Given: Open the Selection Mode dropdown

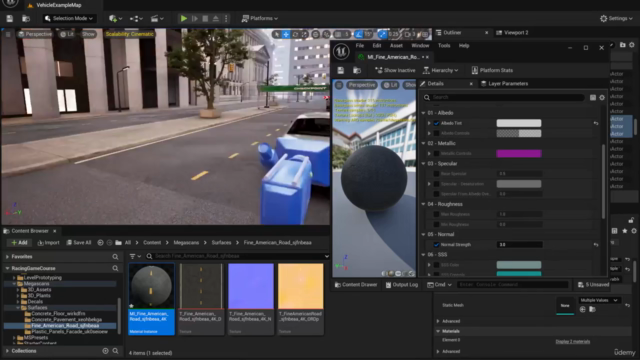Looking at the screenshot, I should click(69, 18).
